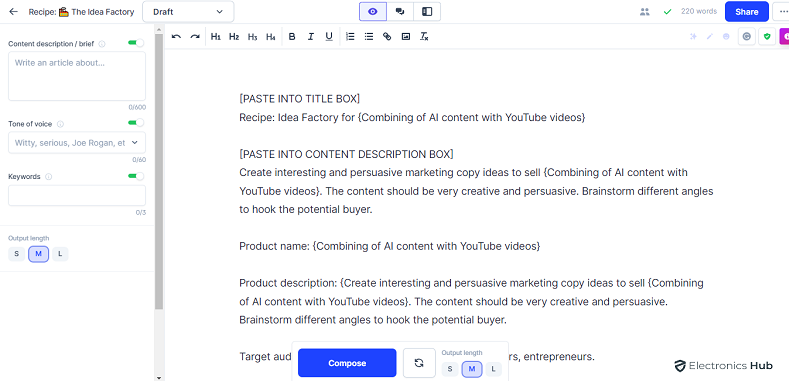Click the Share button
The width and height of the screenshot is (789, 381).
[x=747, y=12]
